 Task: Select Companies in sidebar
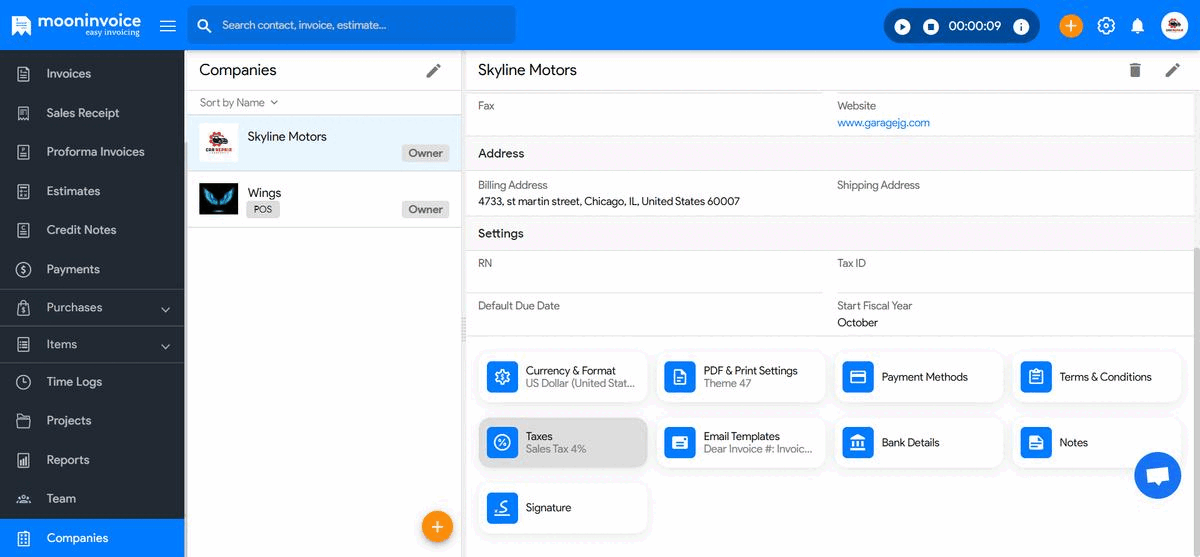(92, 538)
